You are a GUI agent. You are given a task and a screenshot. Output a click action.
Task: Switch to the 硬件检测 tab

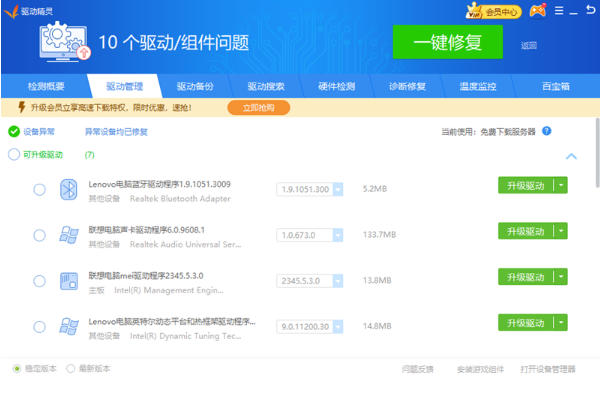click(x=337, y=86)
